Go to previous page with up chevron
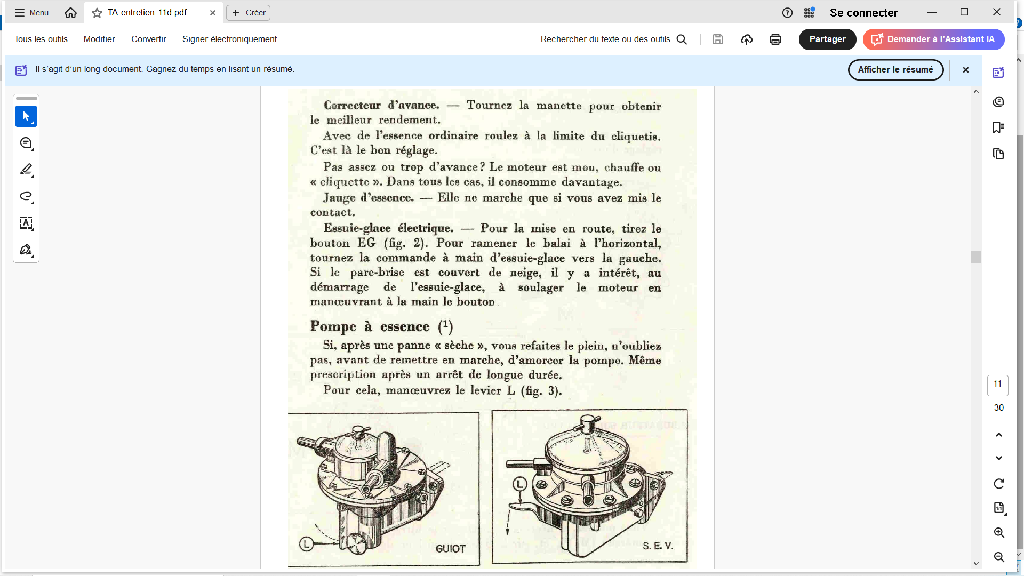 tap(998, 436)
